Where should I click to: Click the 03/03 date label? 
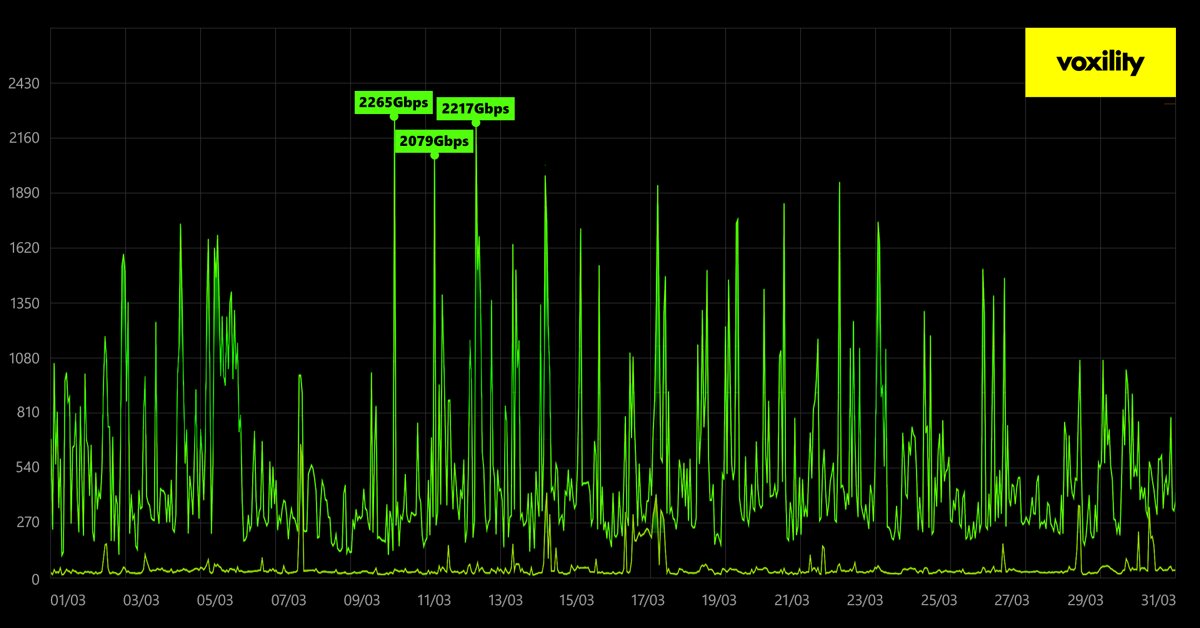(141, 601)
